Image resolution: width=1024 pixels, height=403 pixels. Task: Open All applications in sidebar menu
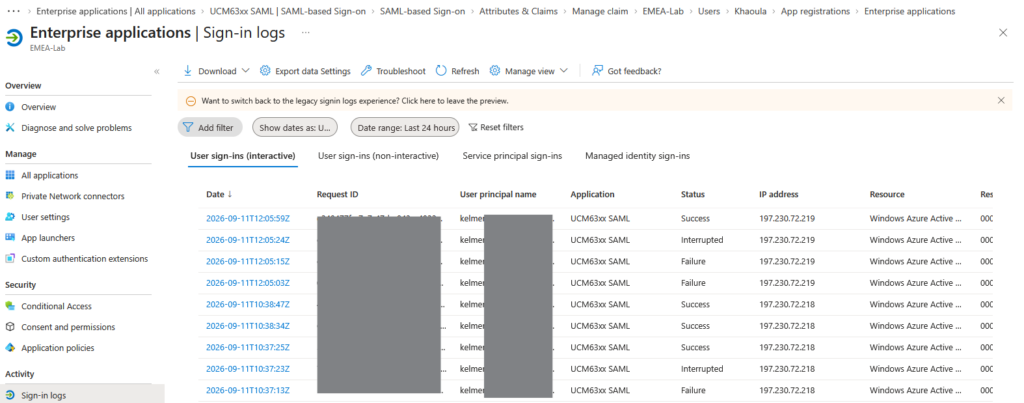point(50,175)
